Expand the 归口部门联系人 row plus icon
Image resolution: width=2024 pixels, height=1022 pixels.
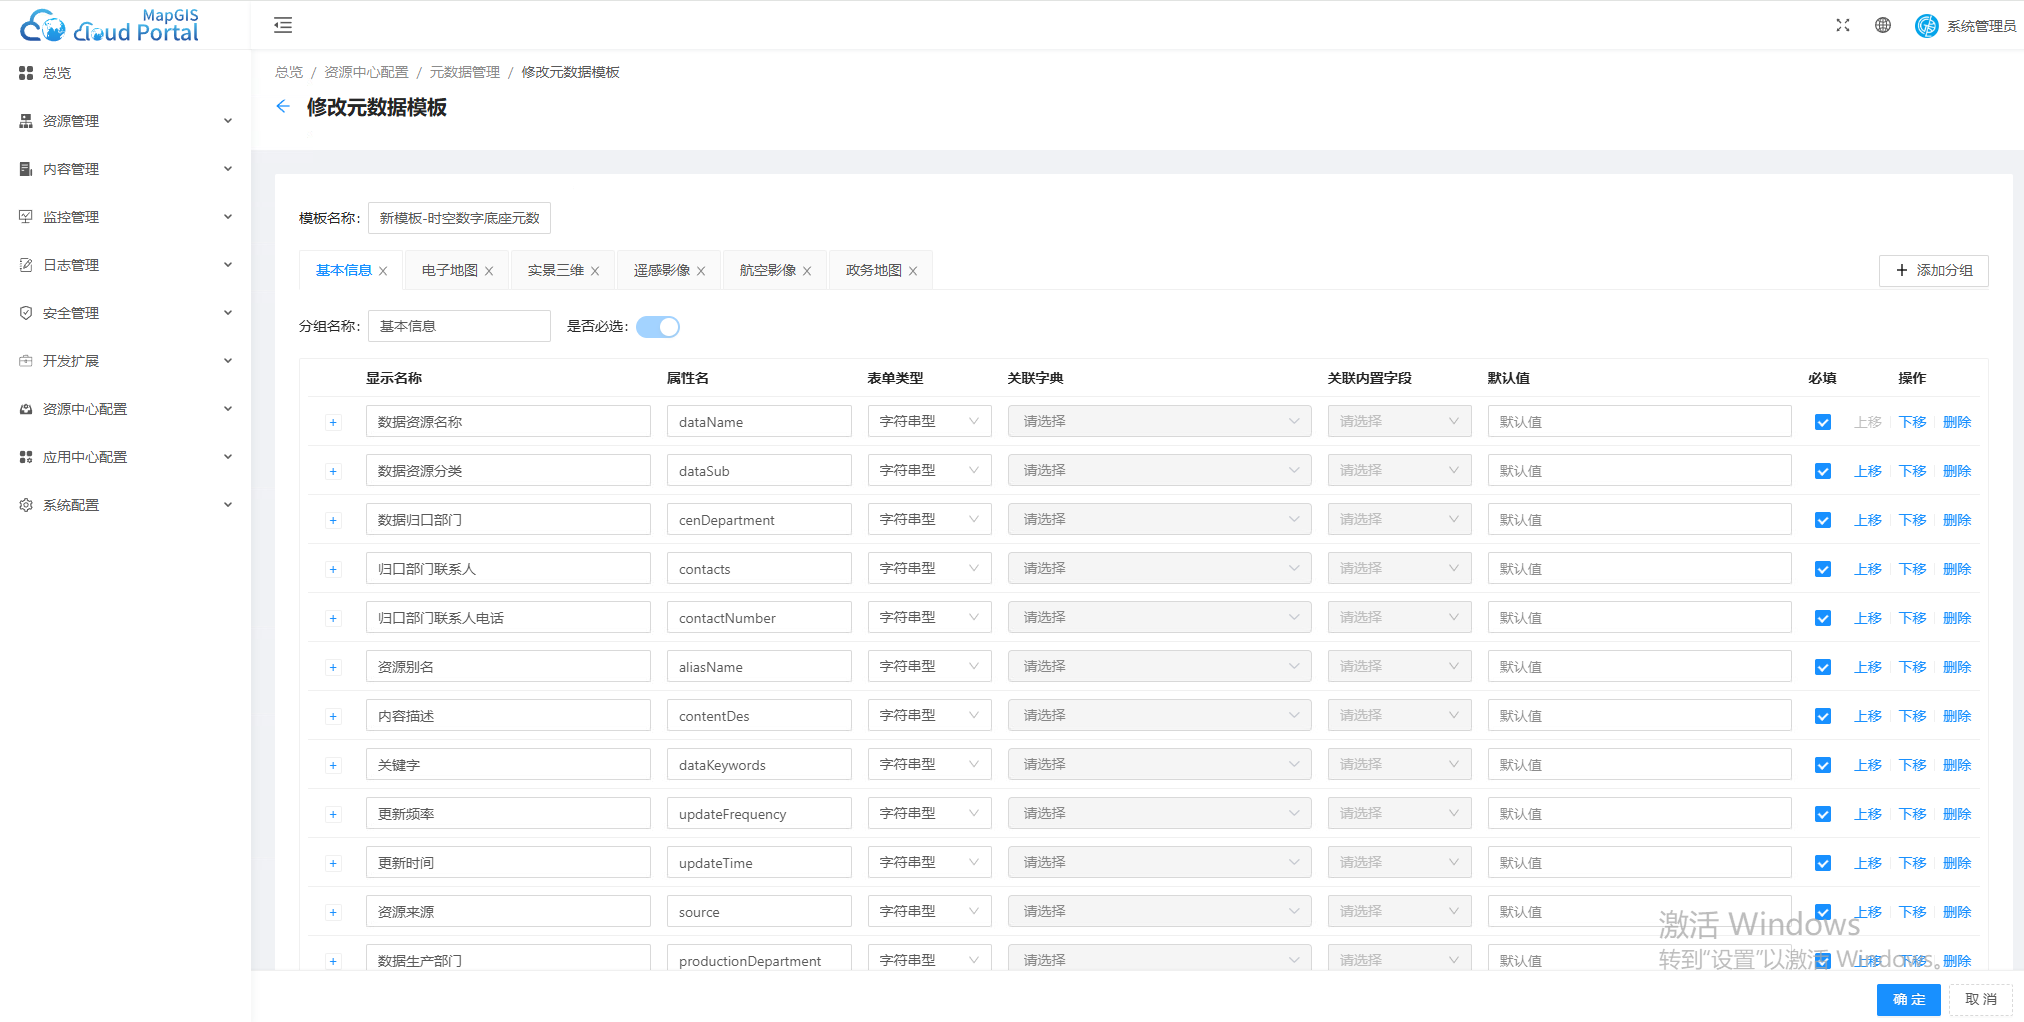pos(333,569)
